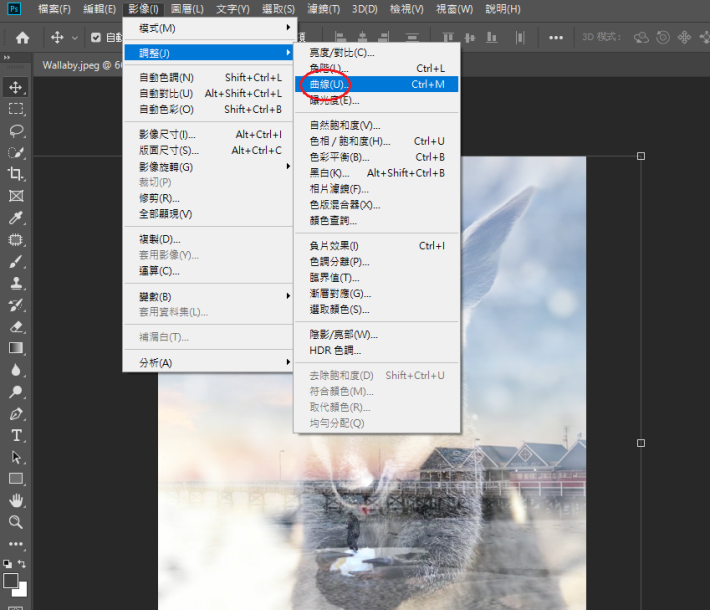Select the Rectangle shape tool
This screenshot has height=610, width=710.
[x=16, y=479]
